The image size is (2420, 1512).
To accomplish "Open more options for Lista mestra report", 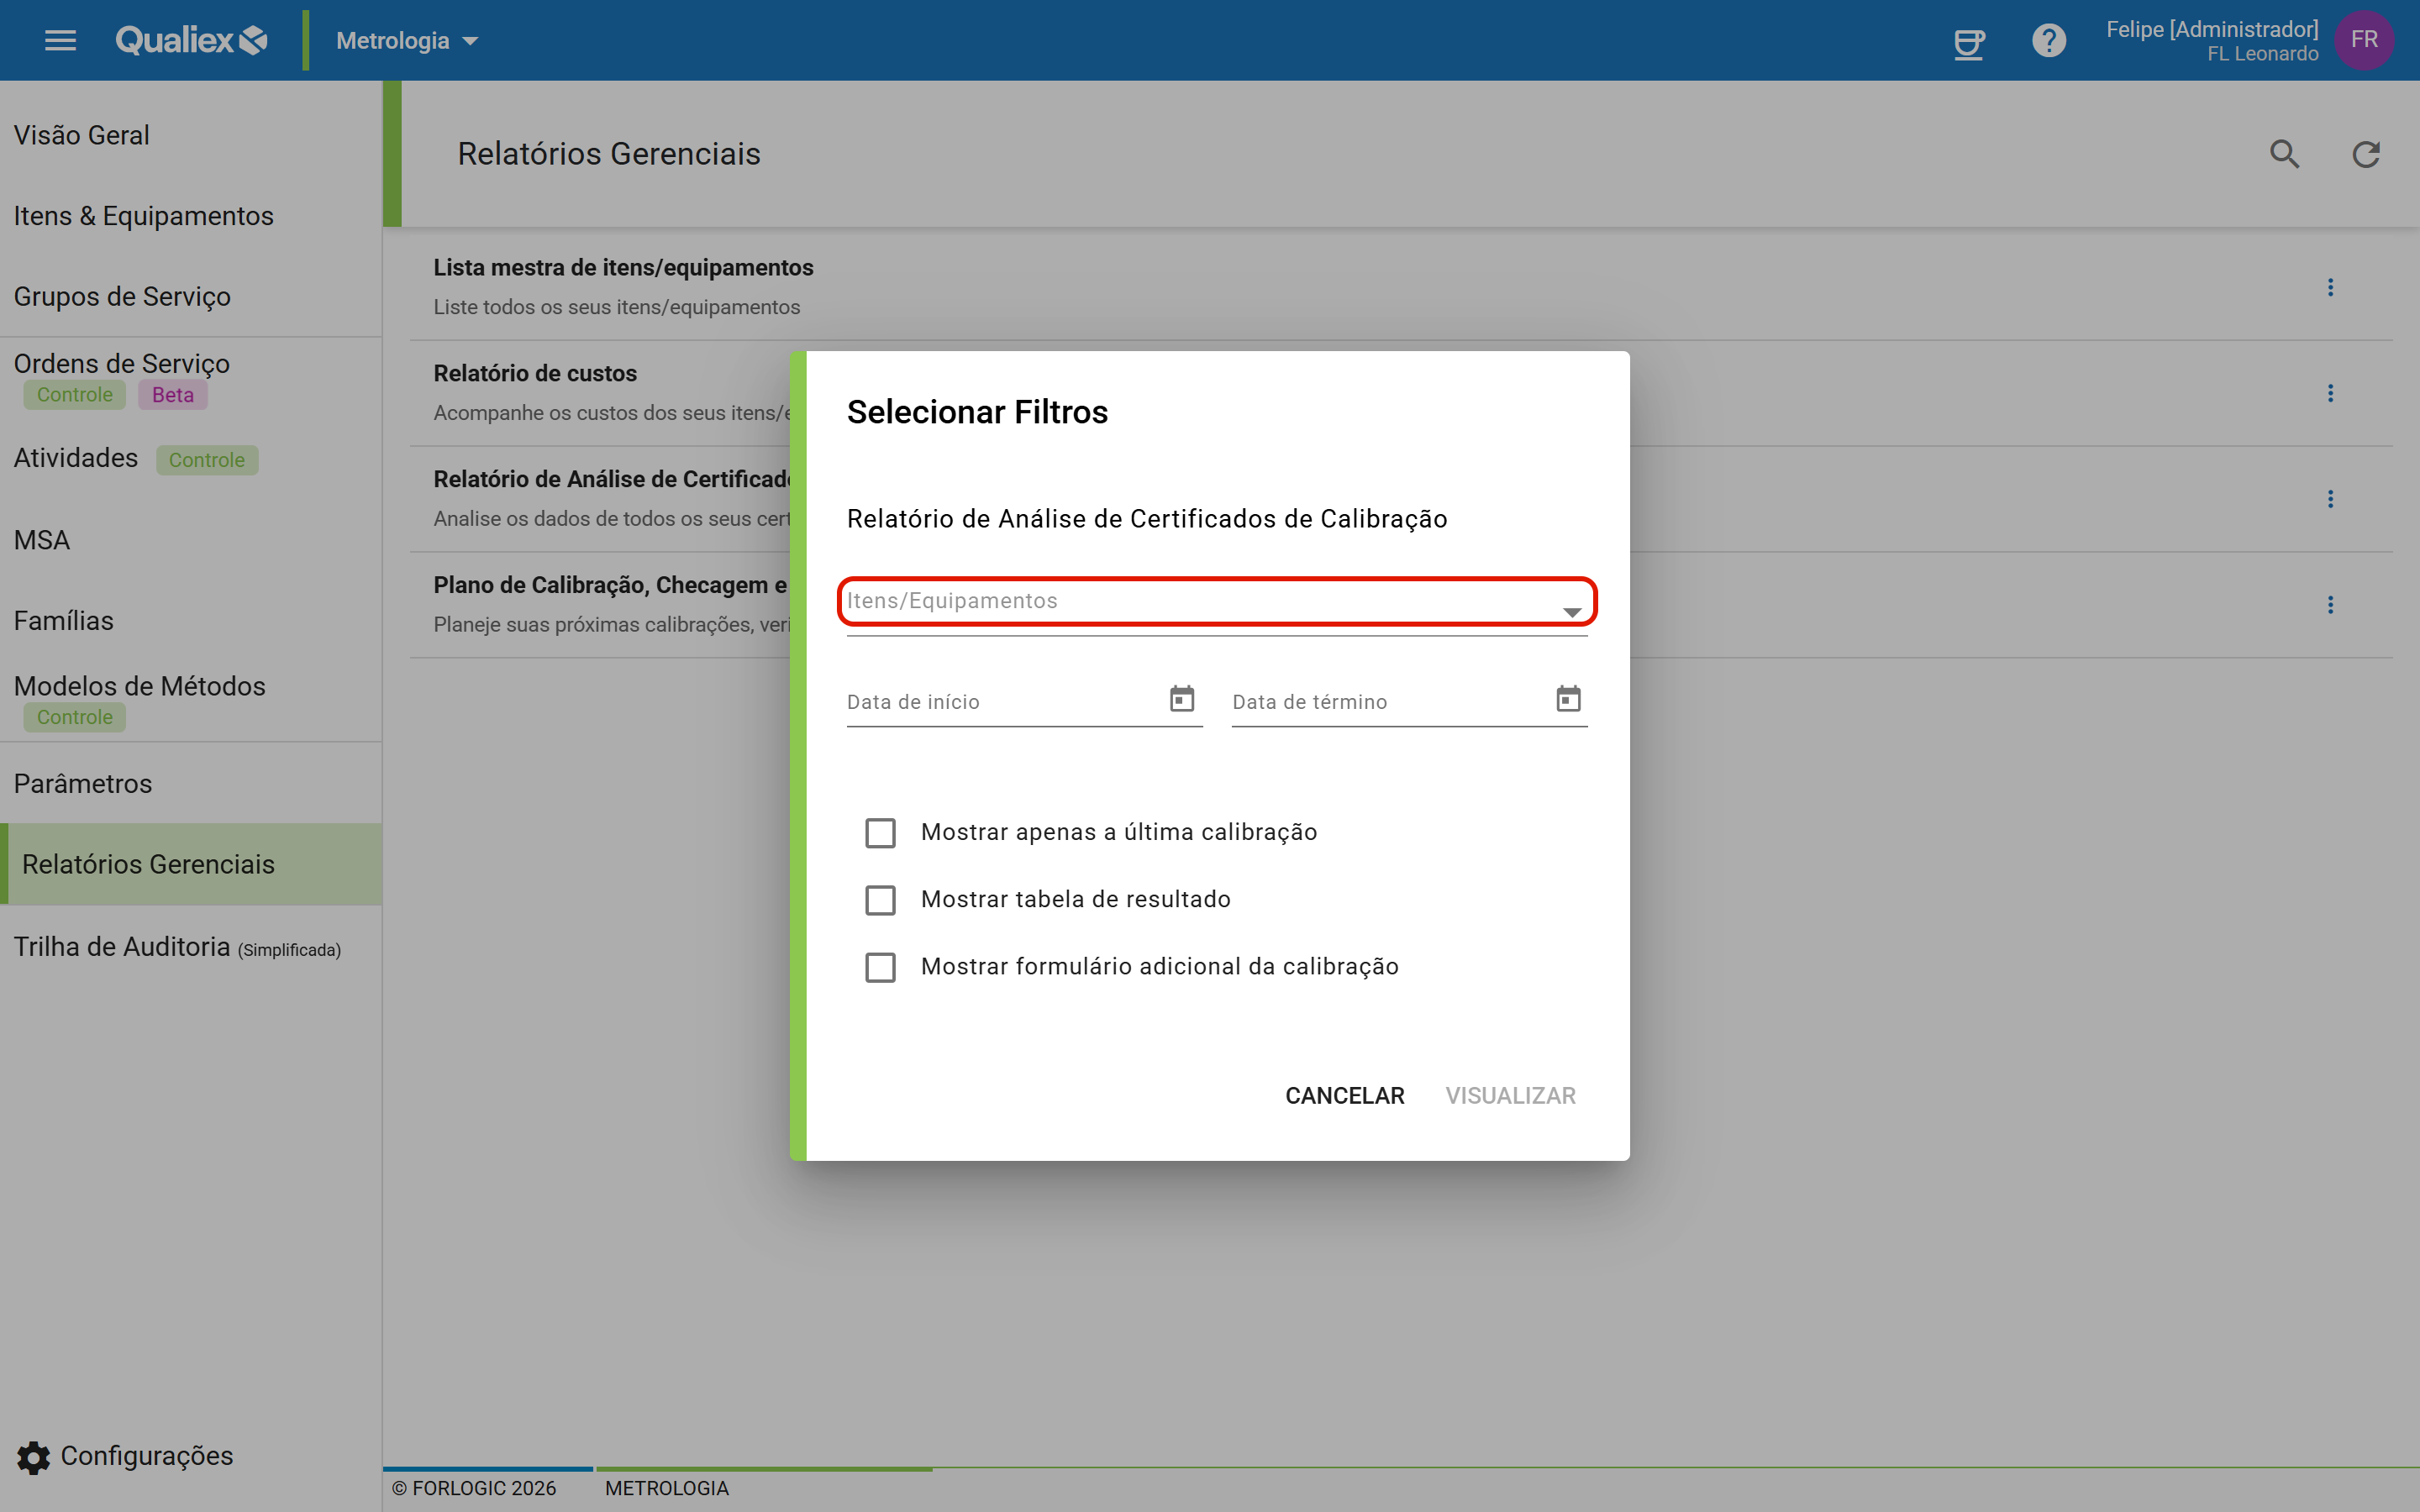I will 2330,288.
